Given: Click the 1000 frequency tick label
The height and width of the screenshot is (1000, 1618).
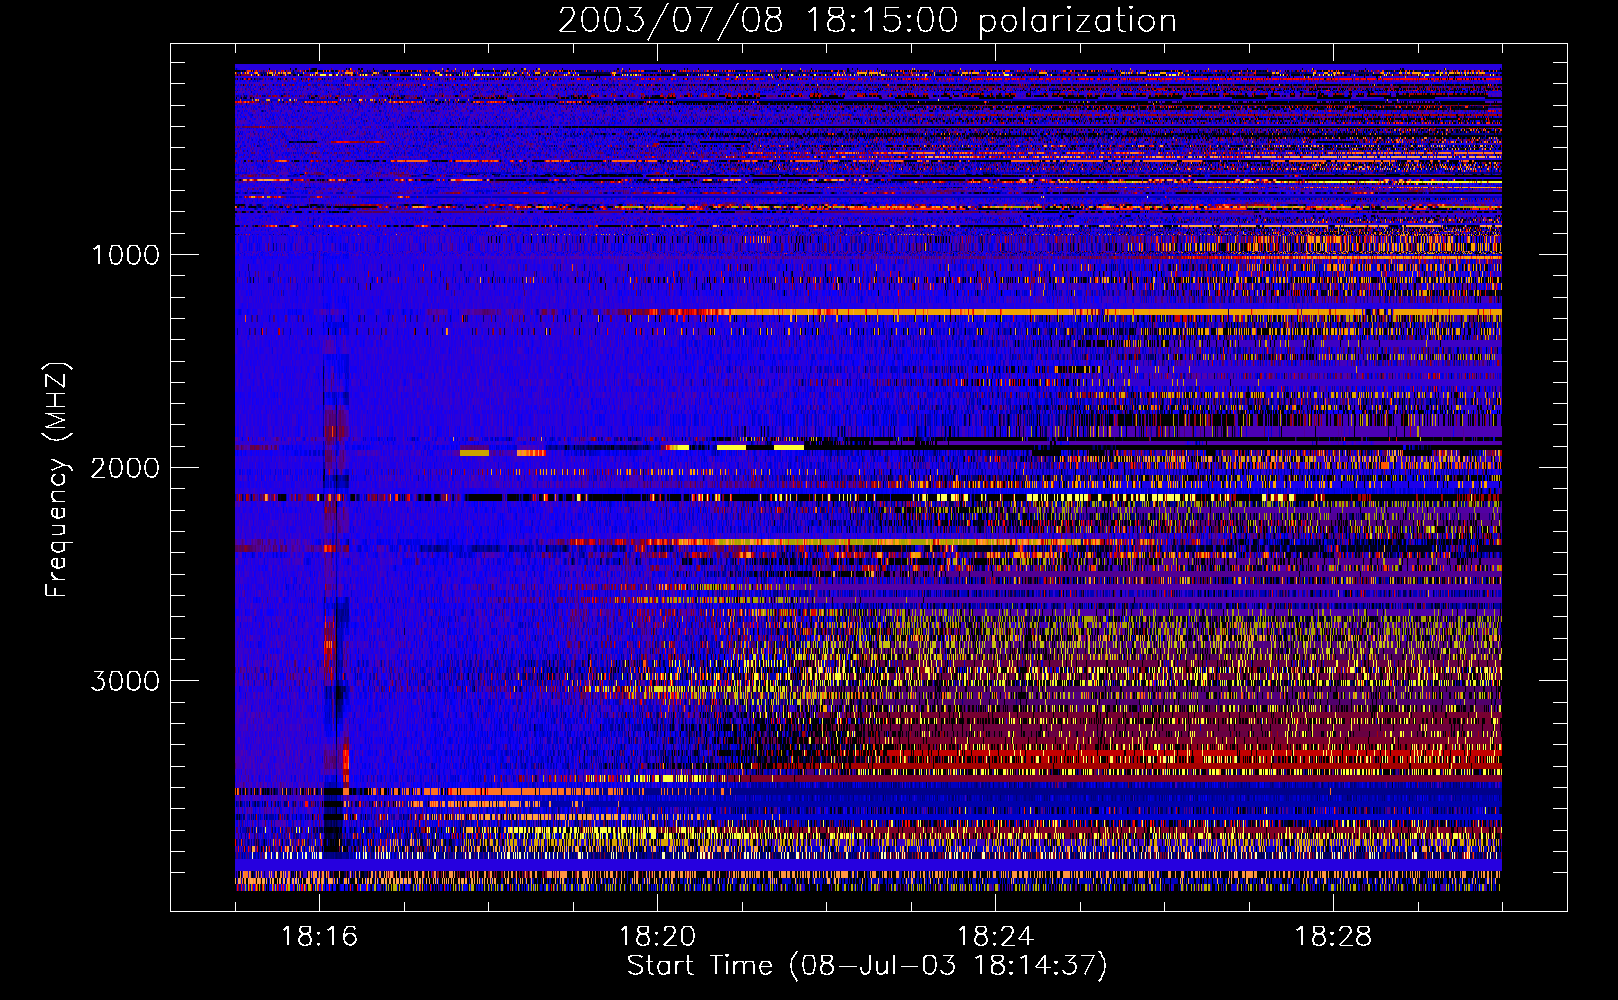Looking at the screenshot, I should pyautogui.click(x=126, y=255).
